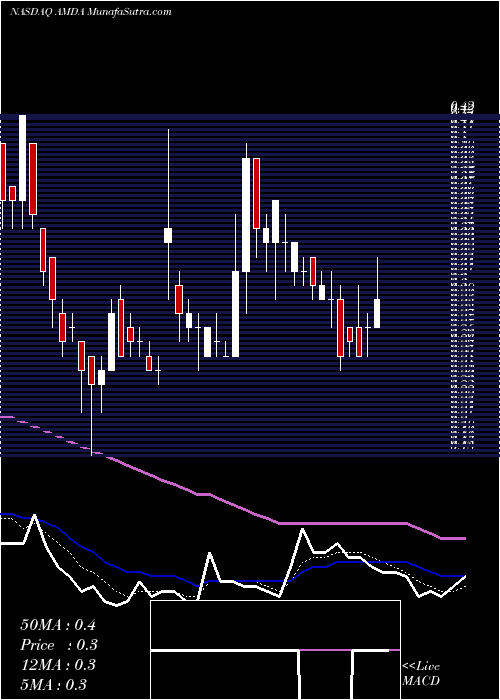The height and width of the screenshot is (700, 500).
Task: Click the 12MA : 0.3 label
Action: [58, 665]
